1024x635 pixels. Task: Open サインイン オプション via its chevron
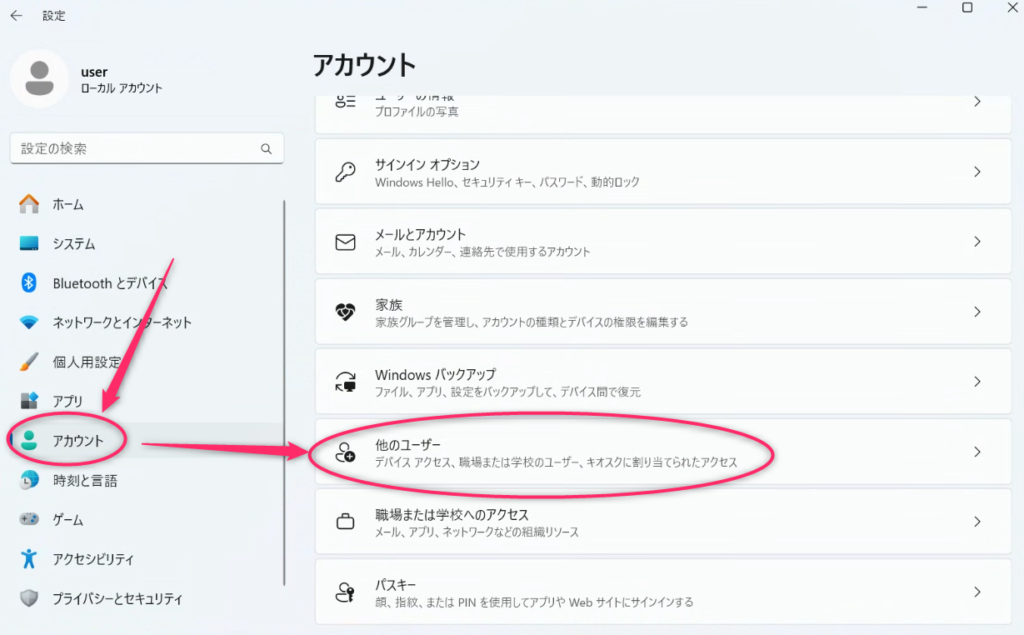click(x=977, y=172)
